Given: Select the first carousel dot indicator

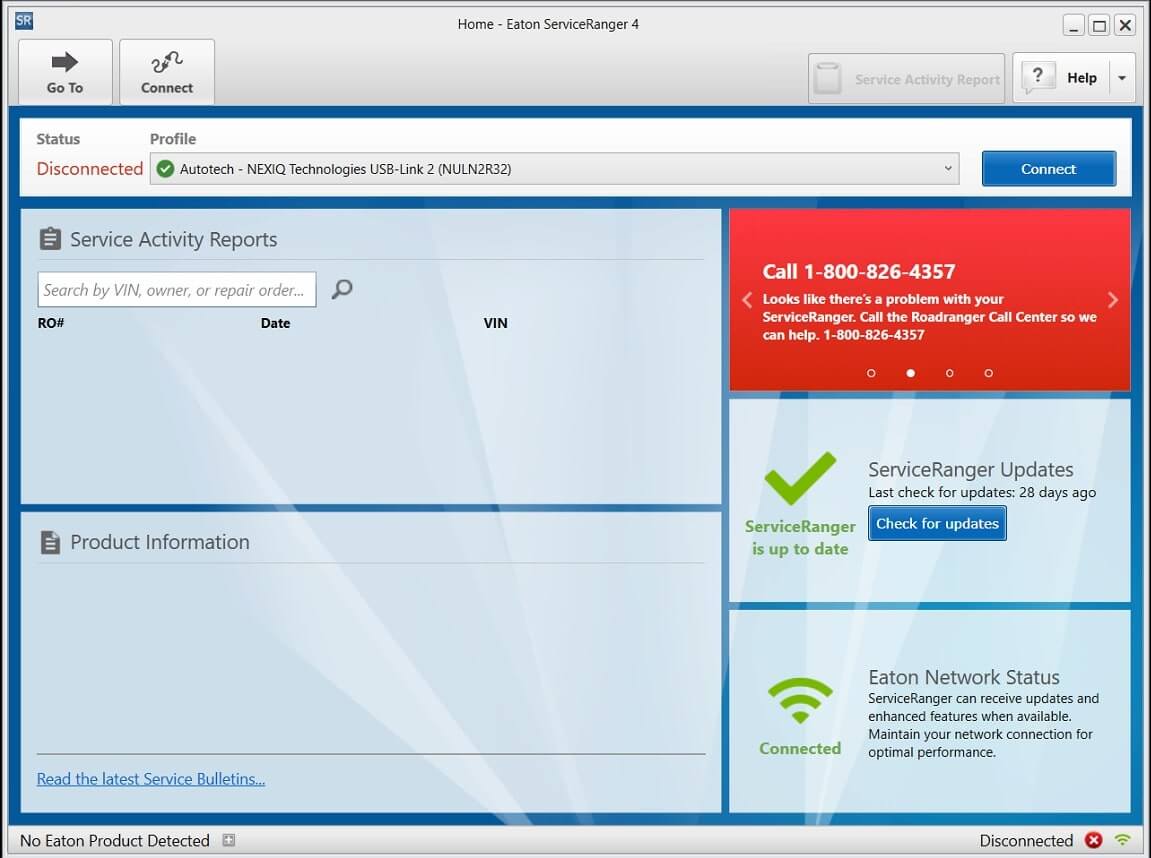Looking at the screenshot, I should (871, 373).
